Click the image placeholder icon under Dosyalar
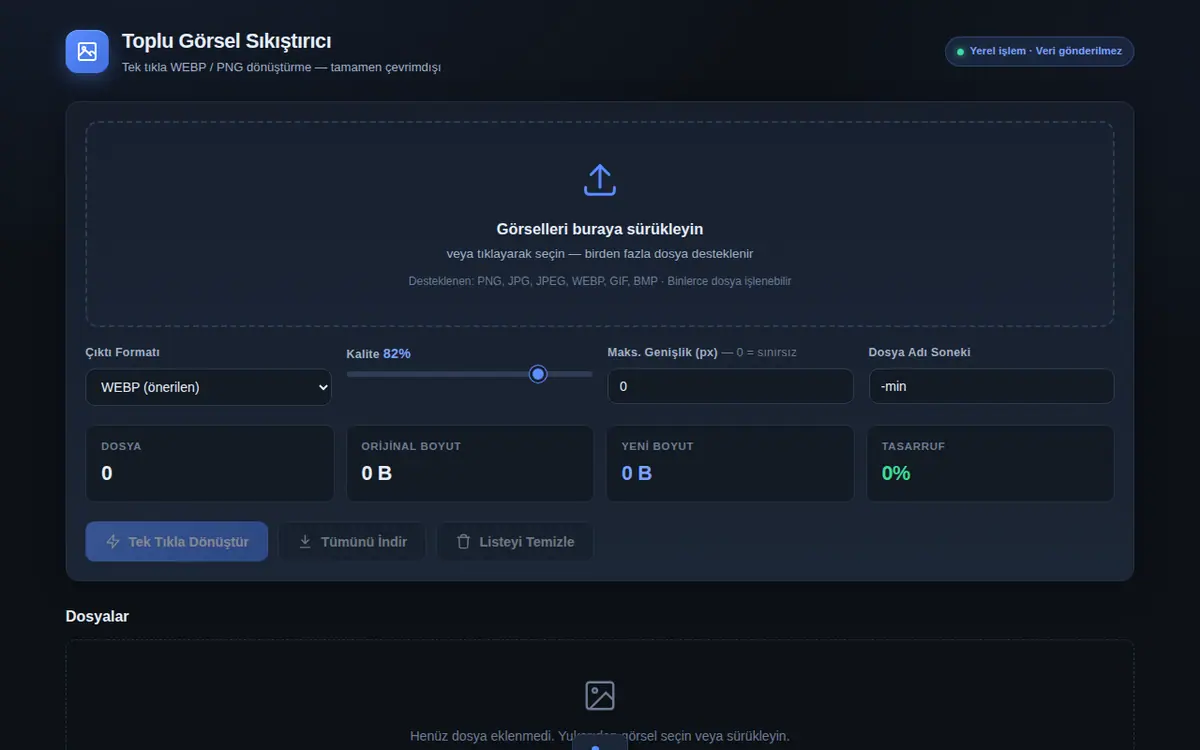Viewport: 1200px width, 750px height. point(600,696)
